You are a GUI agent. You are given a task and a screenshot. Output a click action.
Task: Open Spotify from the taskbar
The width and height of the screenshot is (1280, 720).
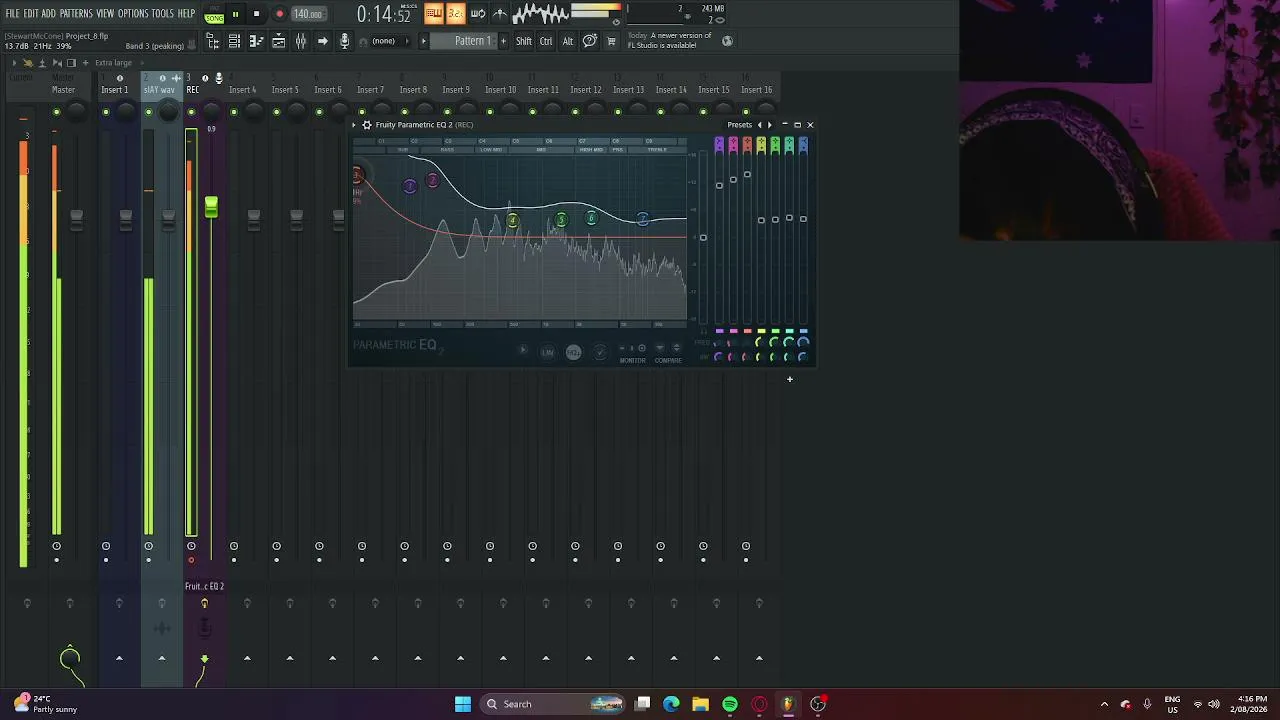[x=730, y=704]
